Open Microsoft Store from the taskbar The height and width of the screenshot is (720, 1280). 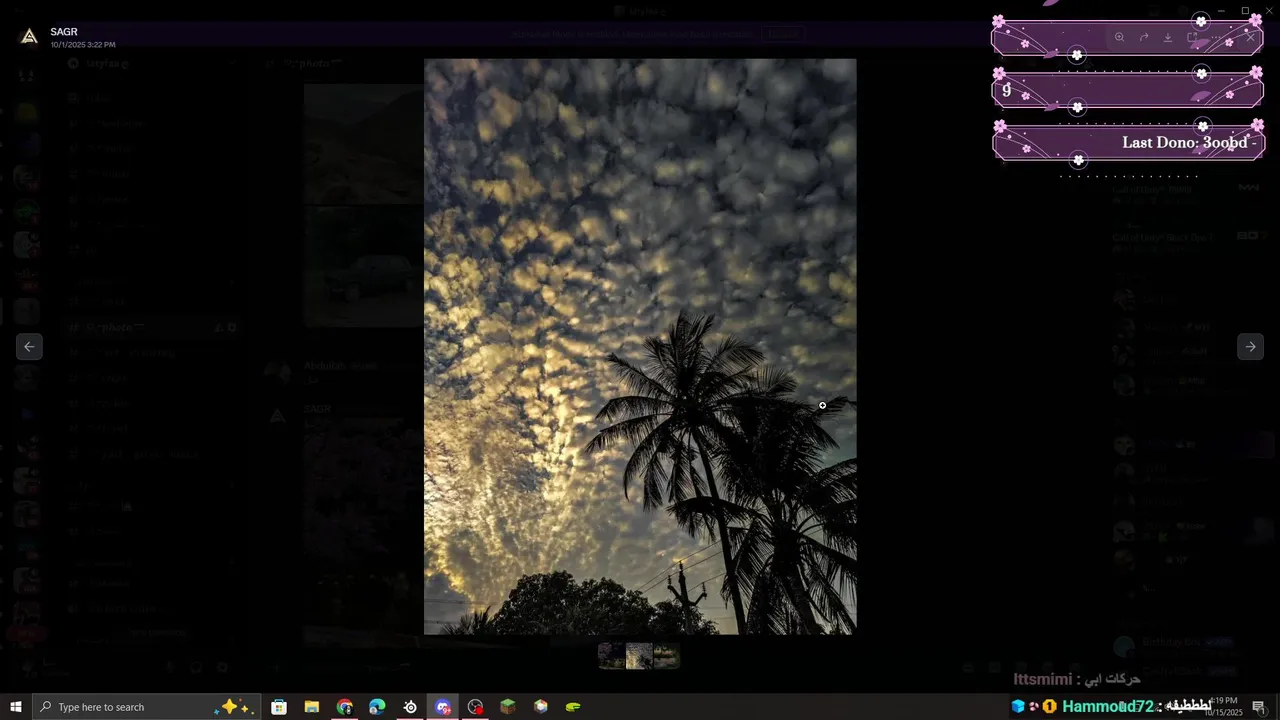tap(279, 707)
